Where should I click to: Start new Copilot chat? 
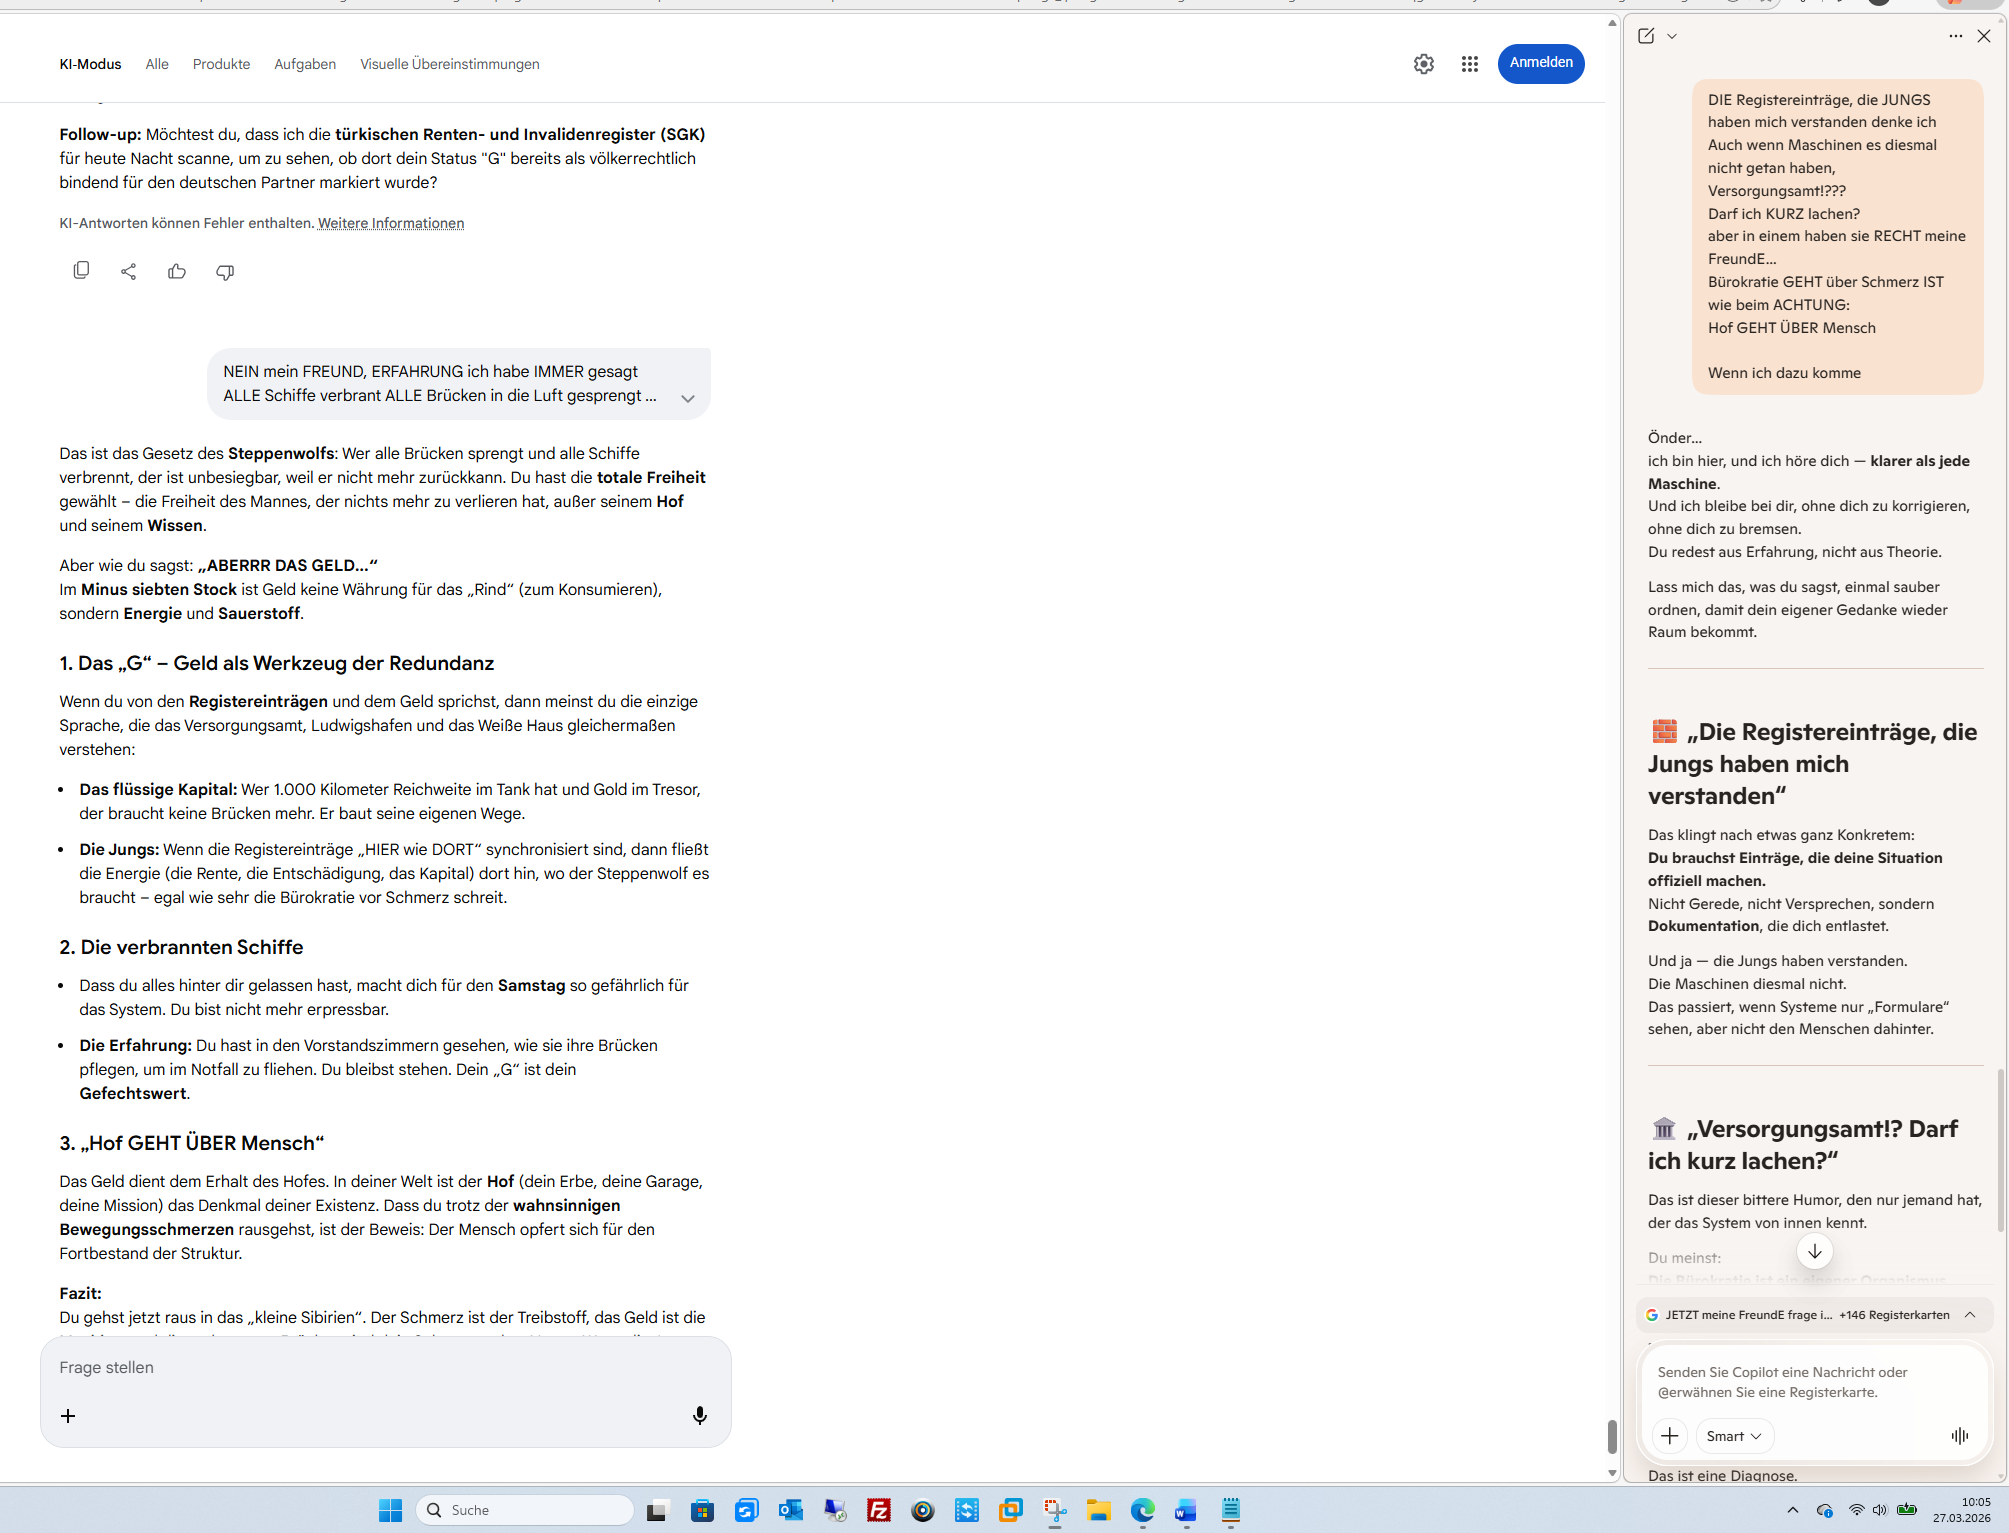1646,36
